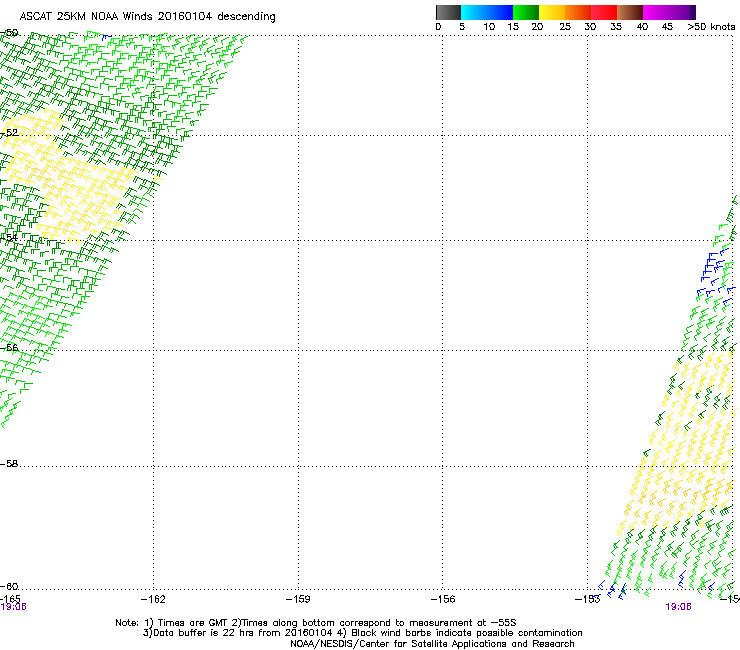
Task: Click the 'ASCAT 25KM NOAA Winds 20160104 descending' title
Action: [x=147, y=17]
